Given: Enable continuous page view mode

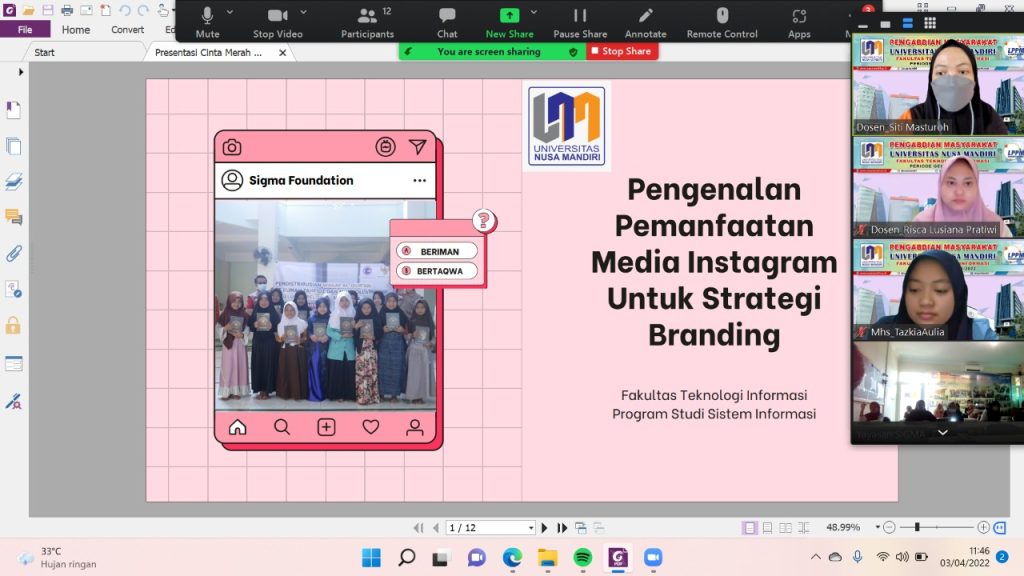Looking at the screenshot, I should [x=767, y=528].
